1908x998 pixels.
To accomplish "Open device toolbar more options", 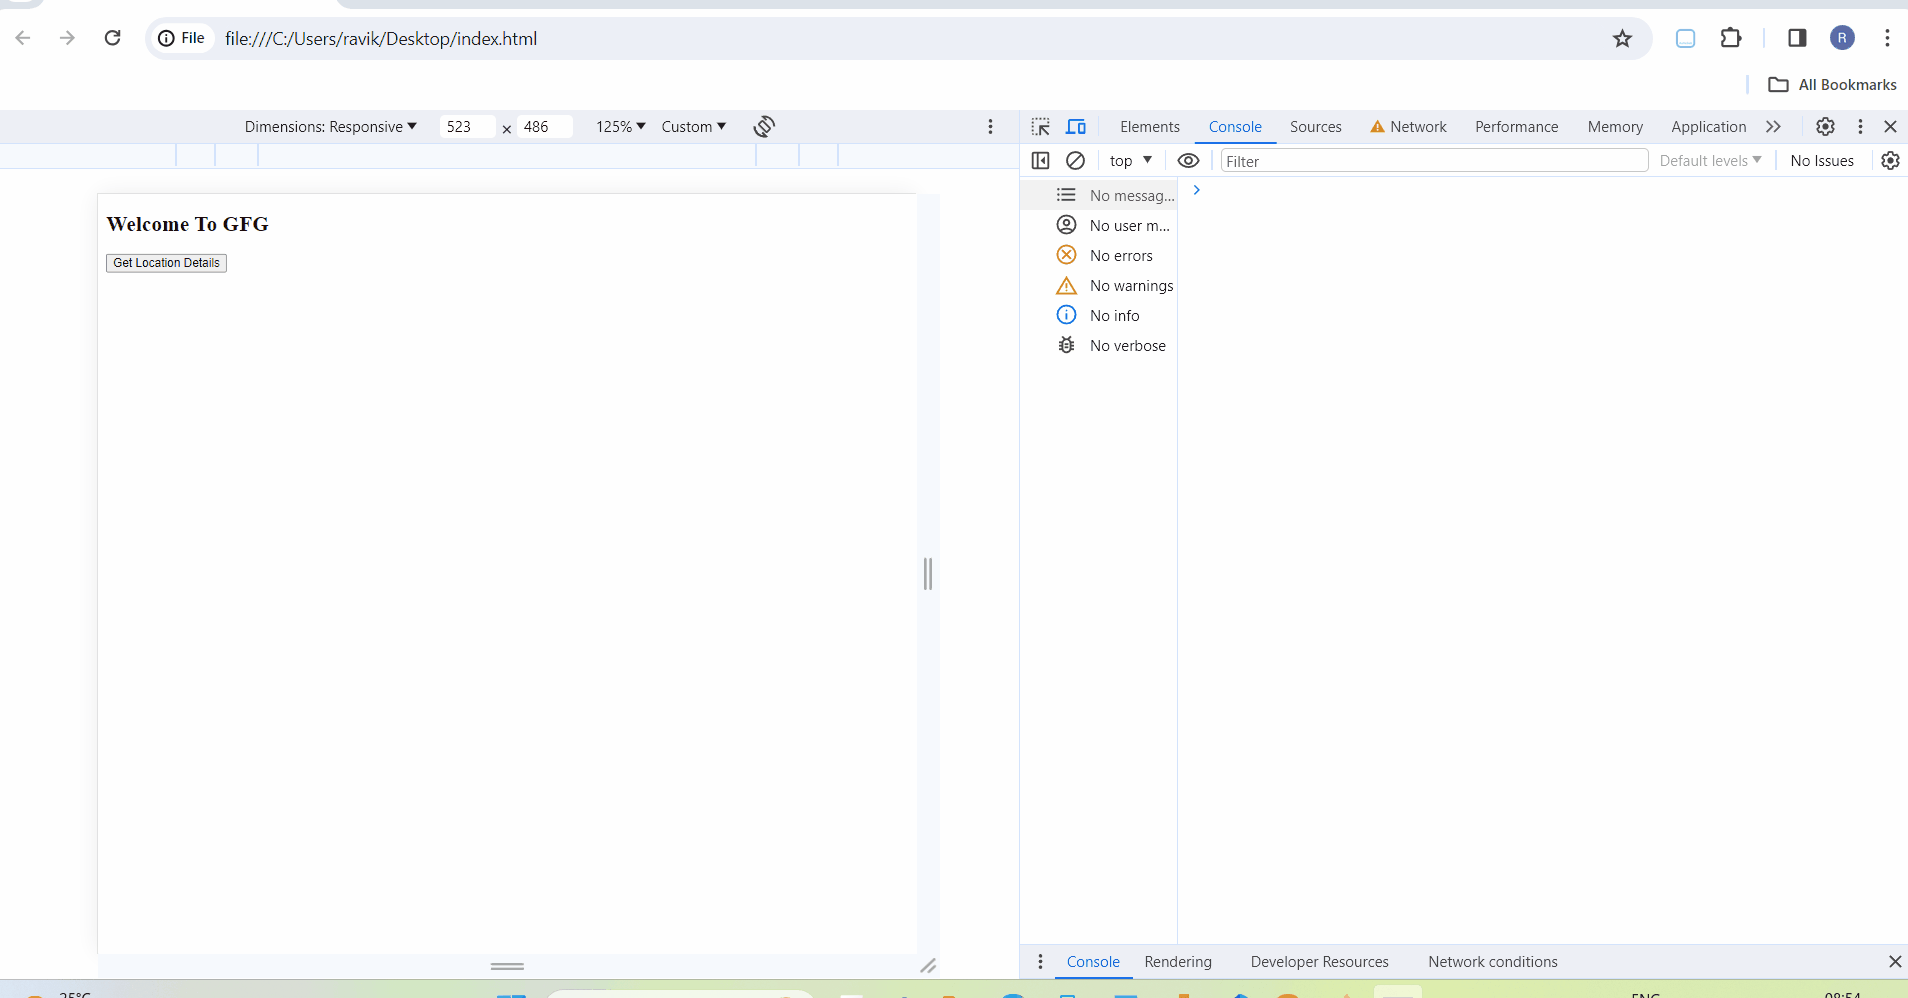I will 990,126.
